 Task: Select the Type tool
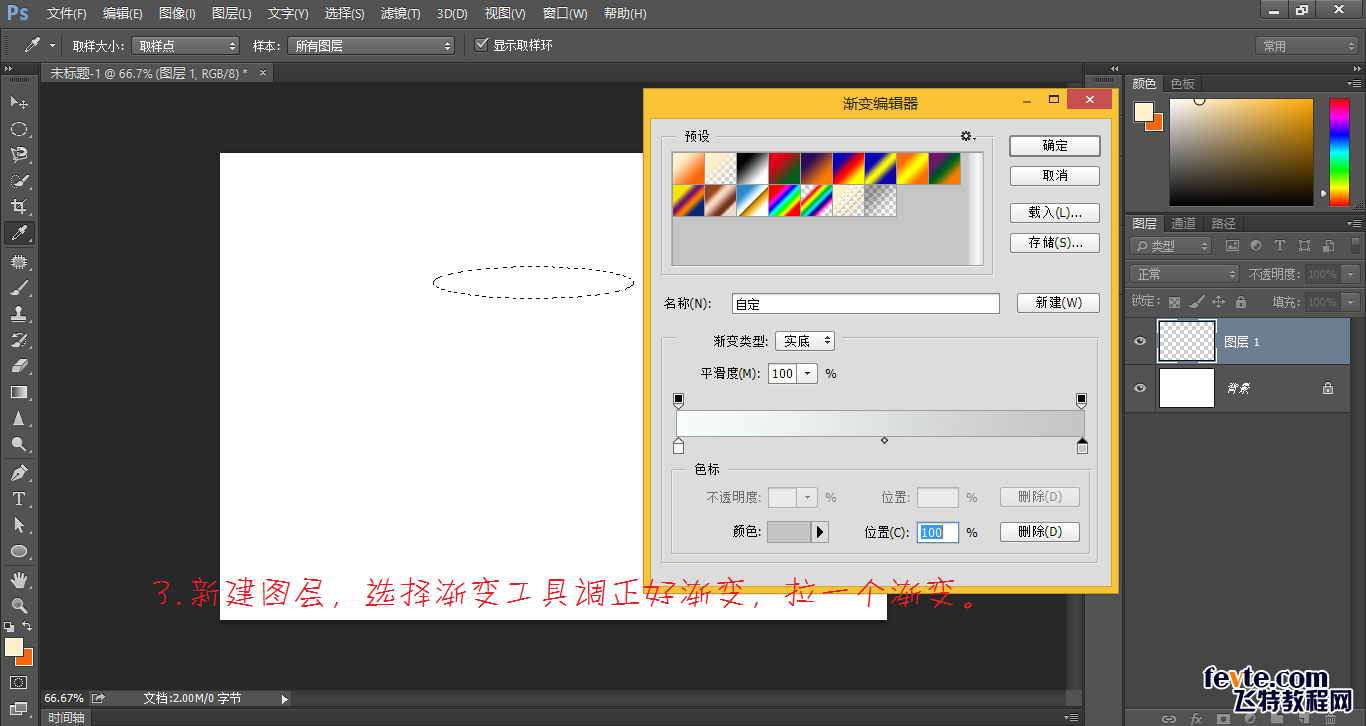pos(19,498)
